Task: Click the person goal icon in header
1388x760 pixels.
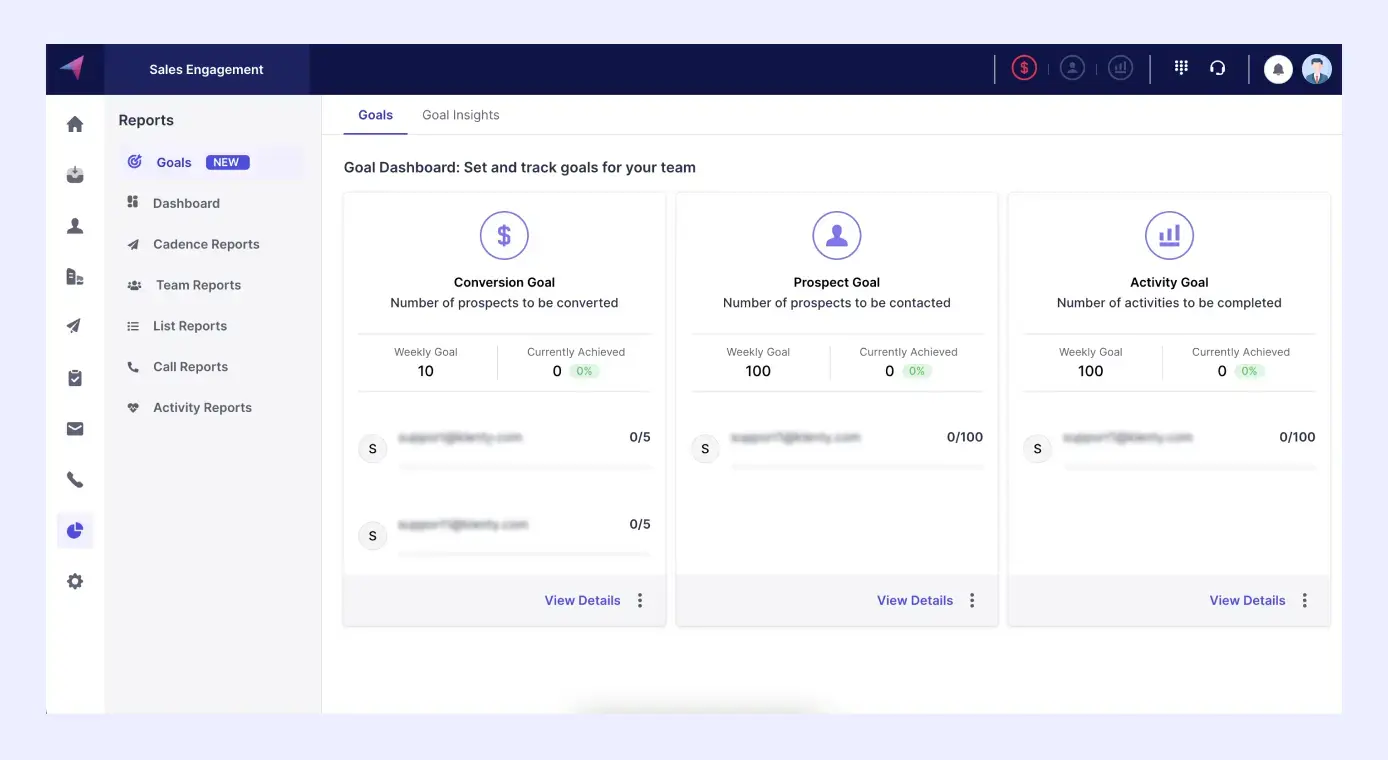Action: 1072,68
